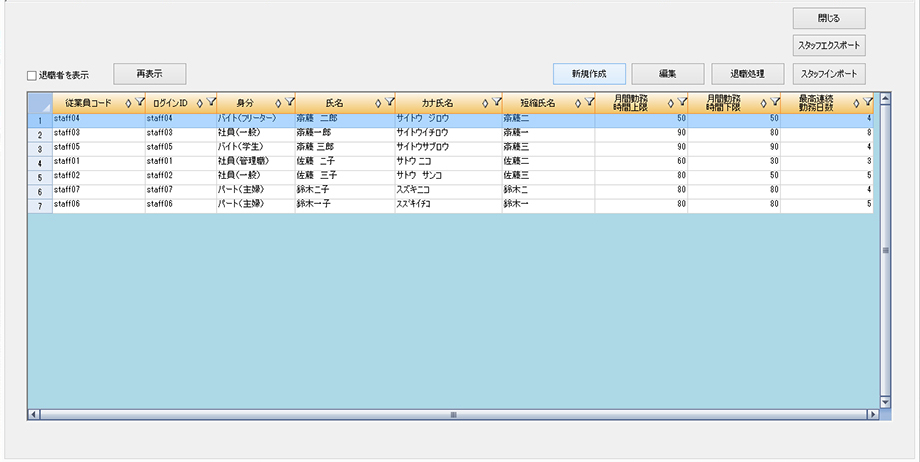The image size is (920, 462).
Task: Enable the 退職者を表示 checkbox
Action: [x=32, y=75]
